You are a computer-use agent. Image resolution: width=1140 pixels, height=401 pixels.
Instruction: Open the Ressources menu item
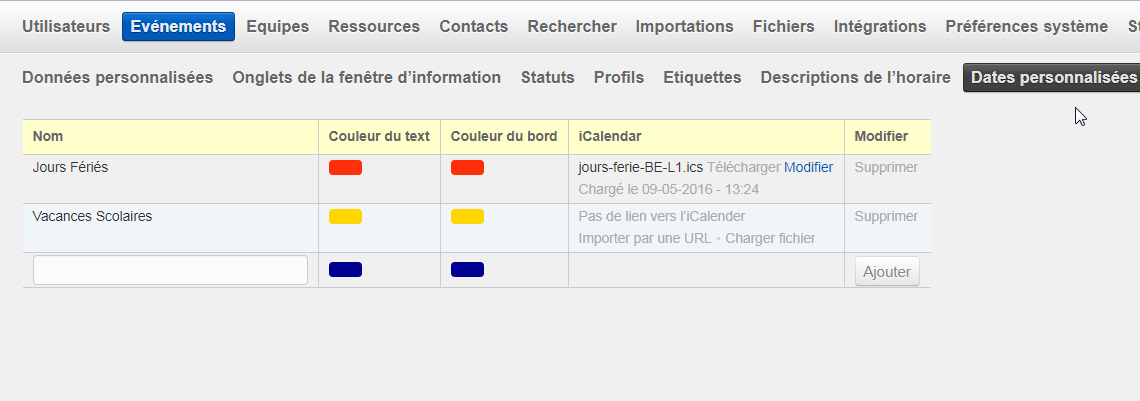(374, 27)
